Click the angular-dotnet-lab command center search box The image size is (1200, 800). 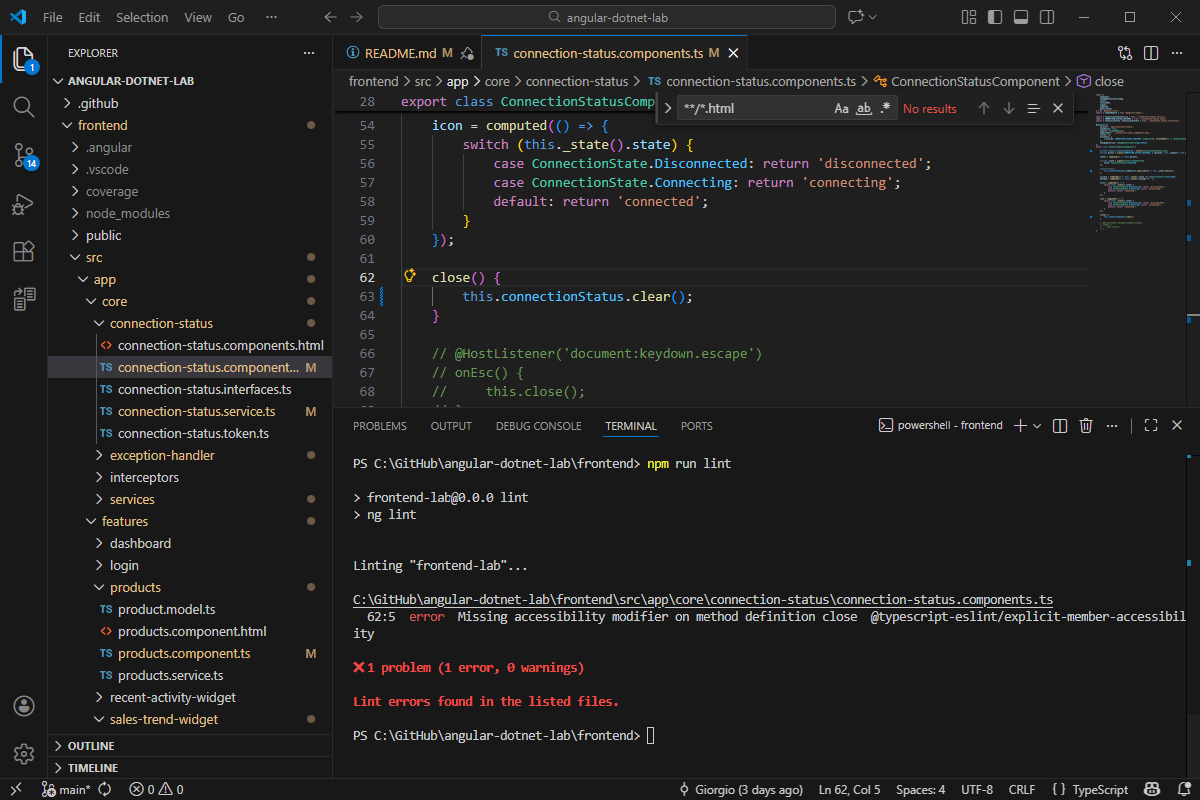(606, 17)
